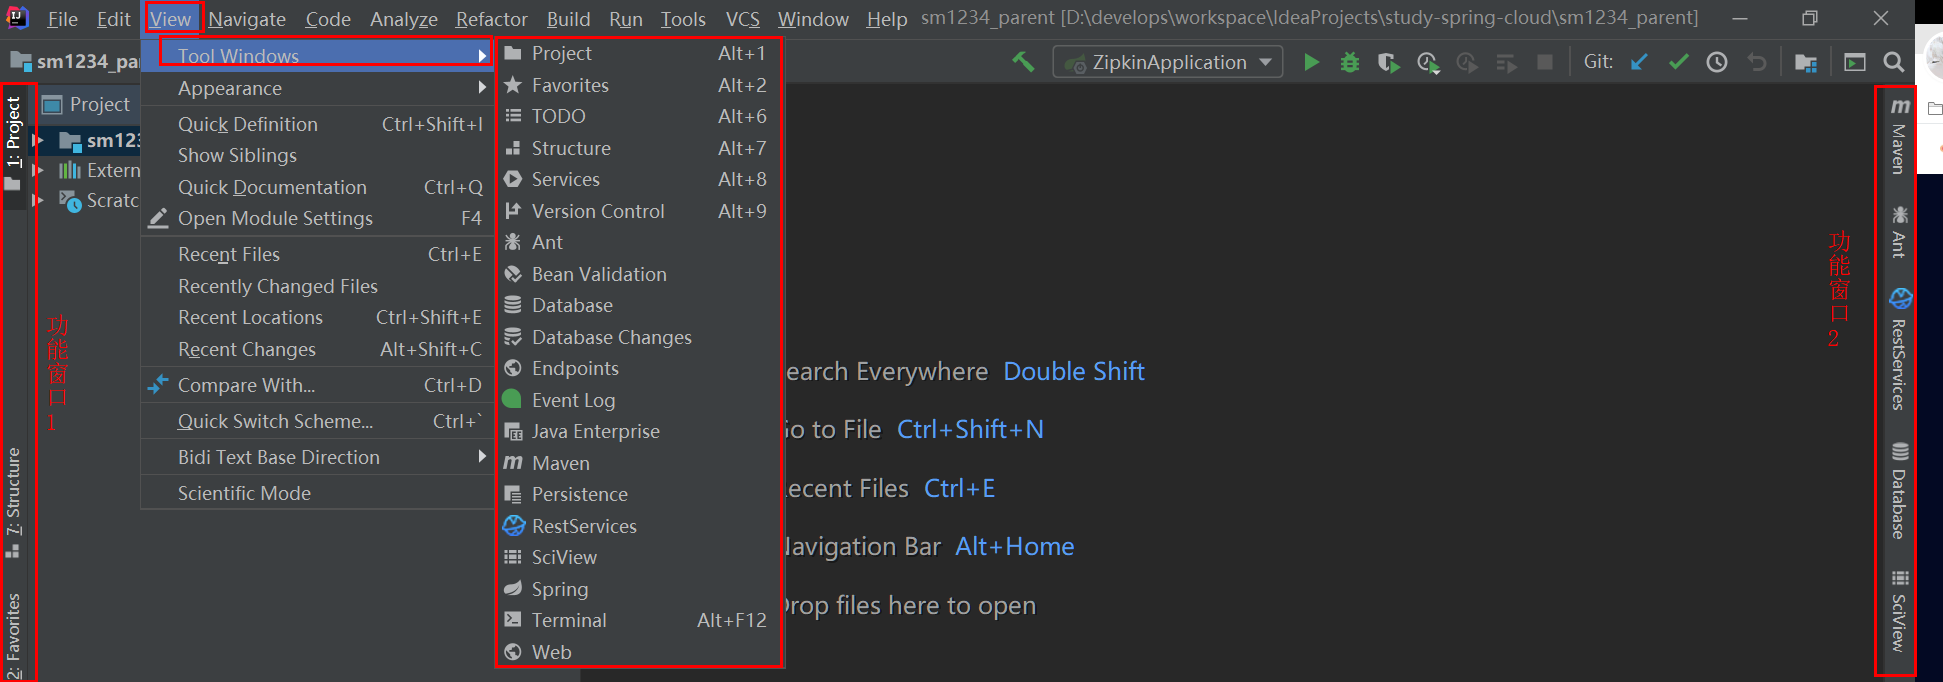
Task: Run ZipkinApplication with the green play icon
Action: pos(1311,62)
